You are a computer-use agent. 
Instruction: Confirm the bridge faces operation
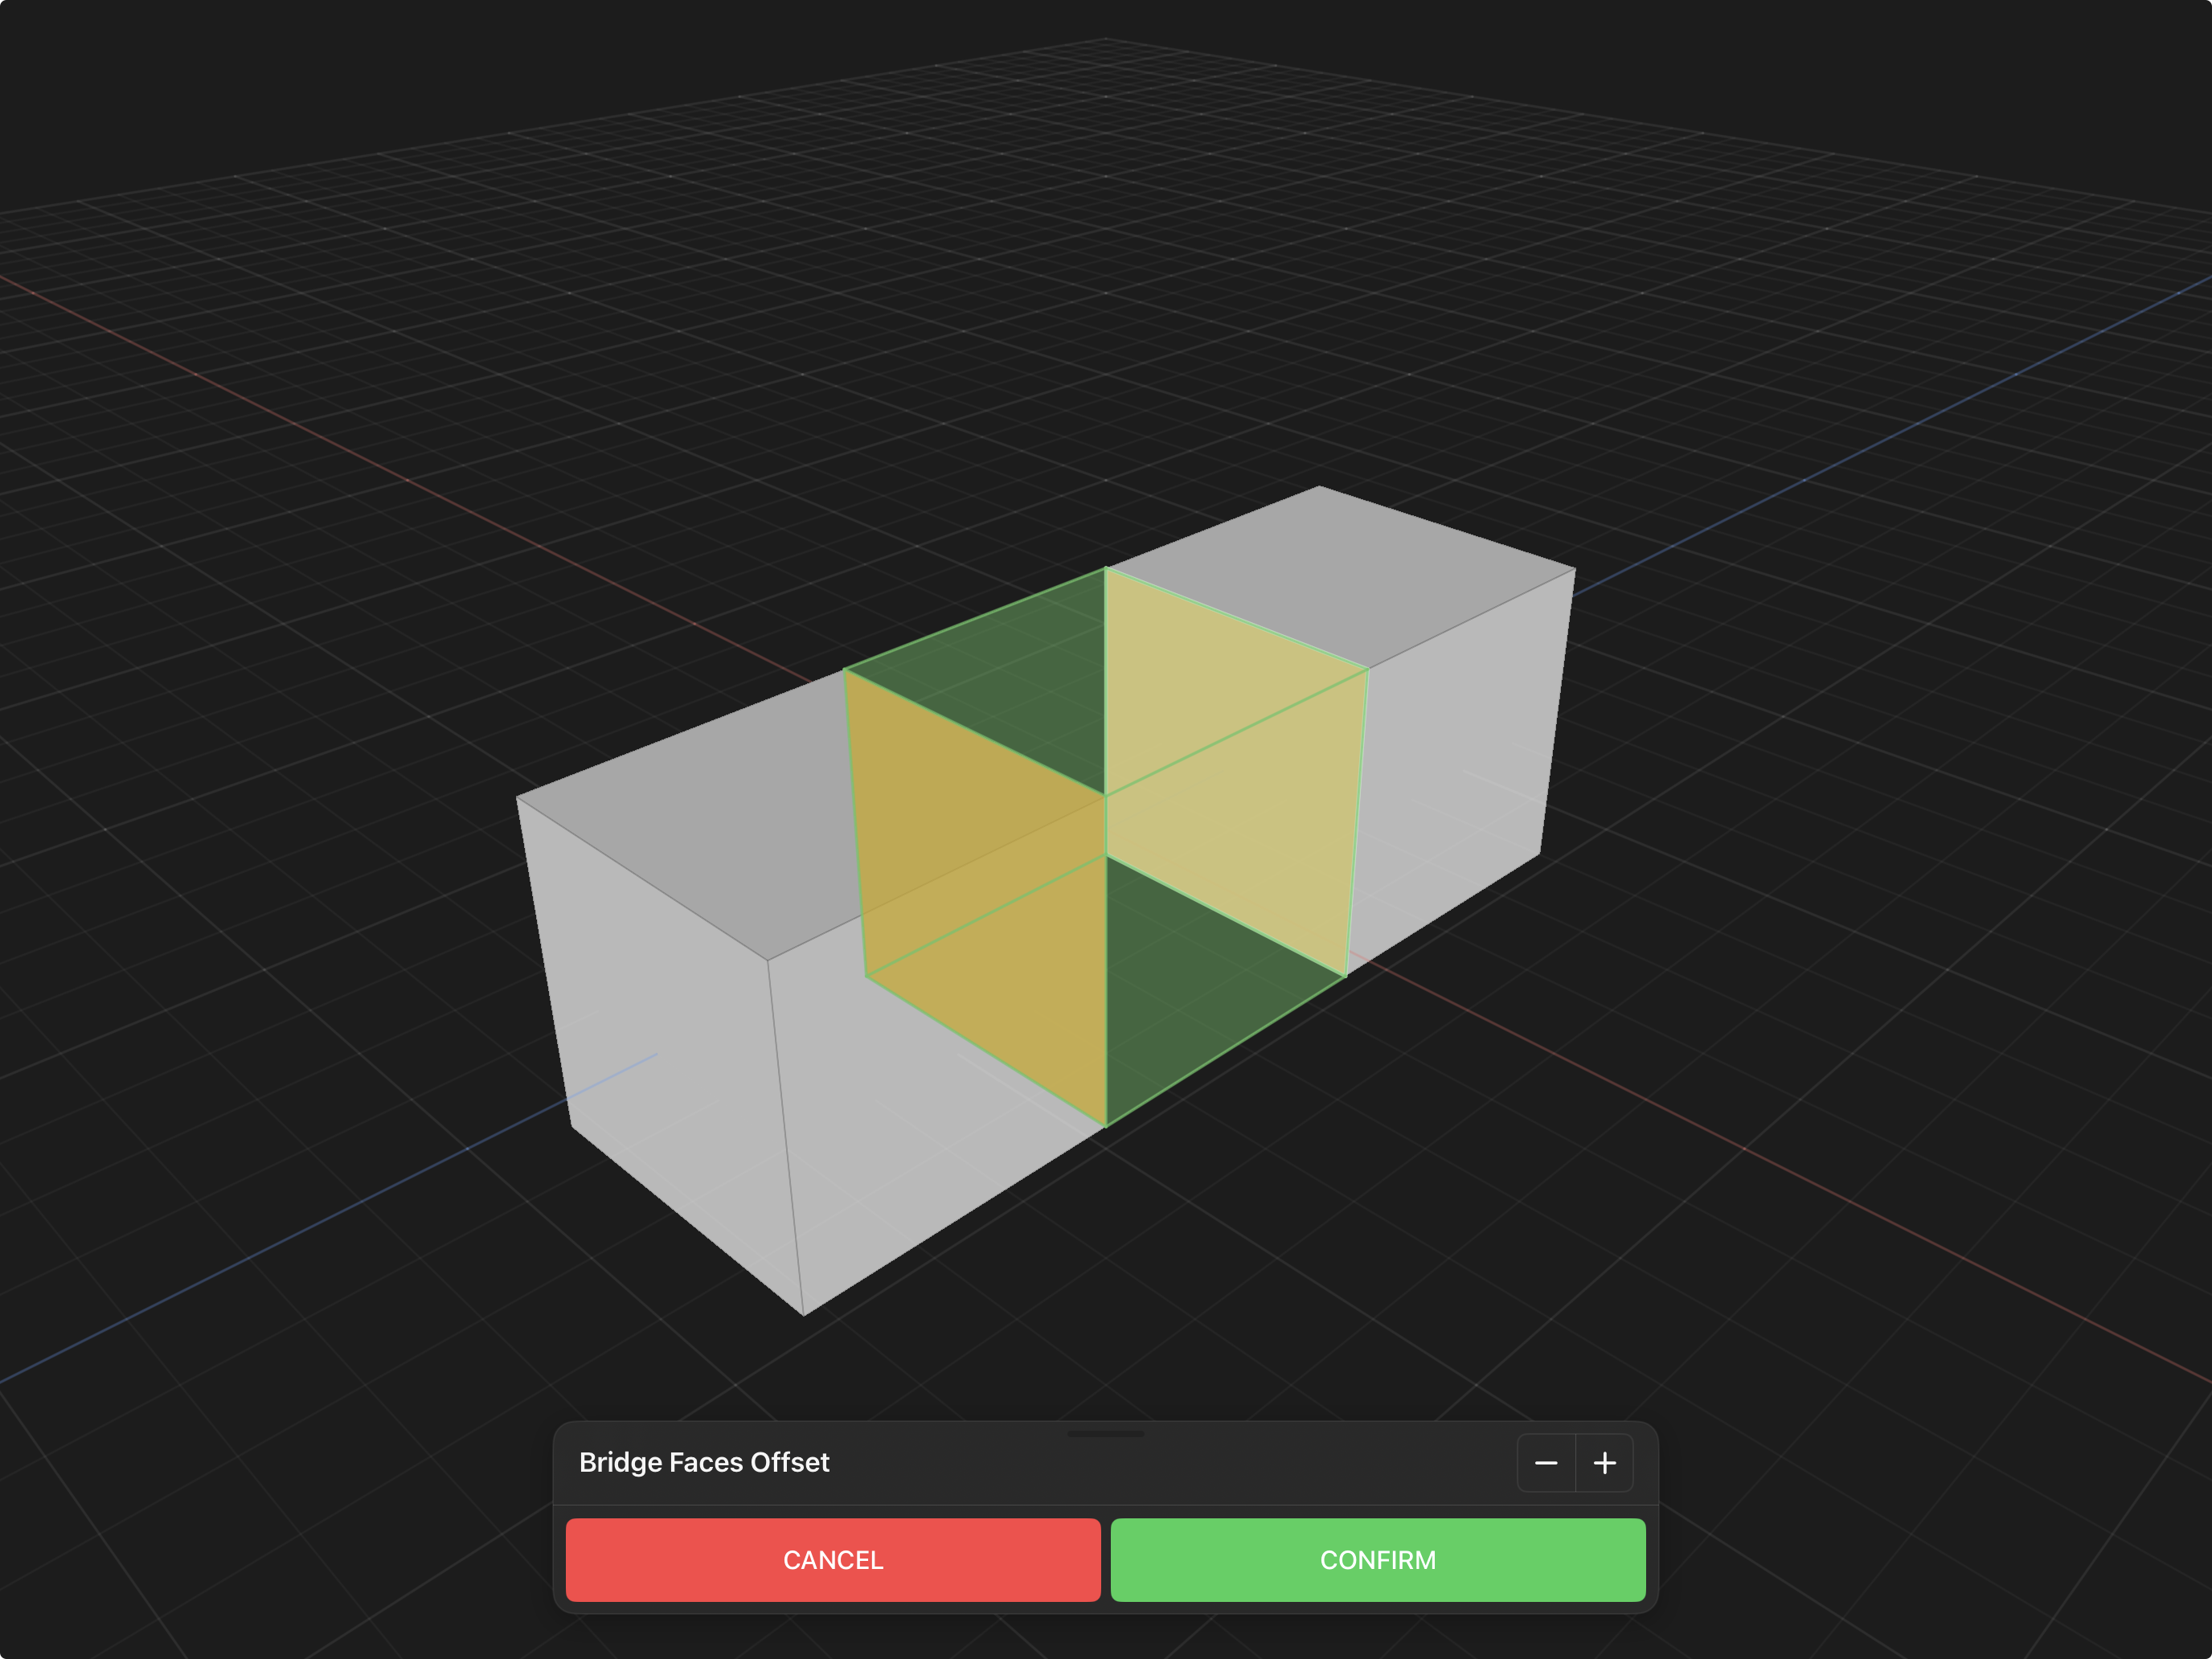coord(1378,1560)
